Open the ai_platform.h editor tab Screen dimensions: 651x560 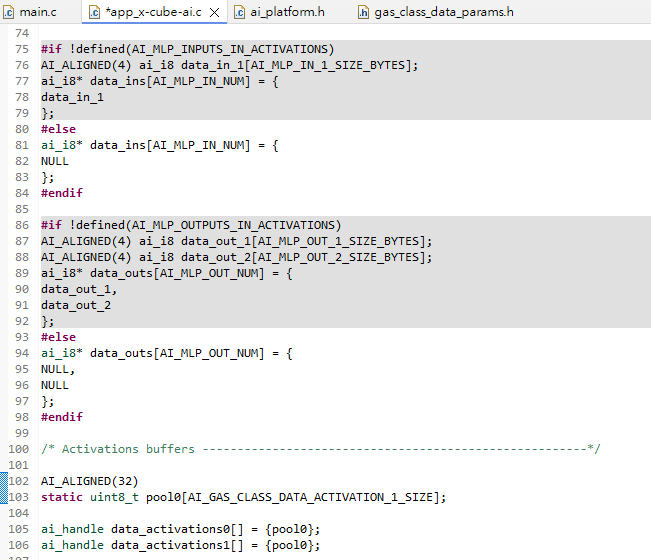pyautogui.click(x=280, y=12)
